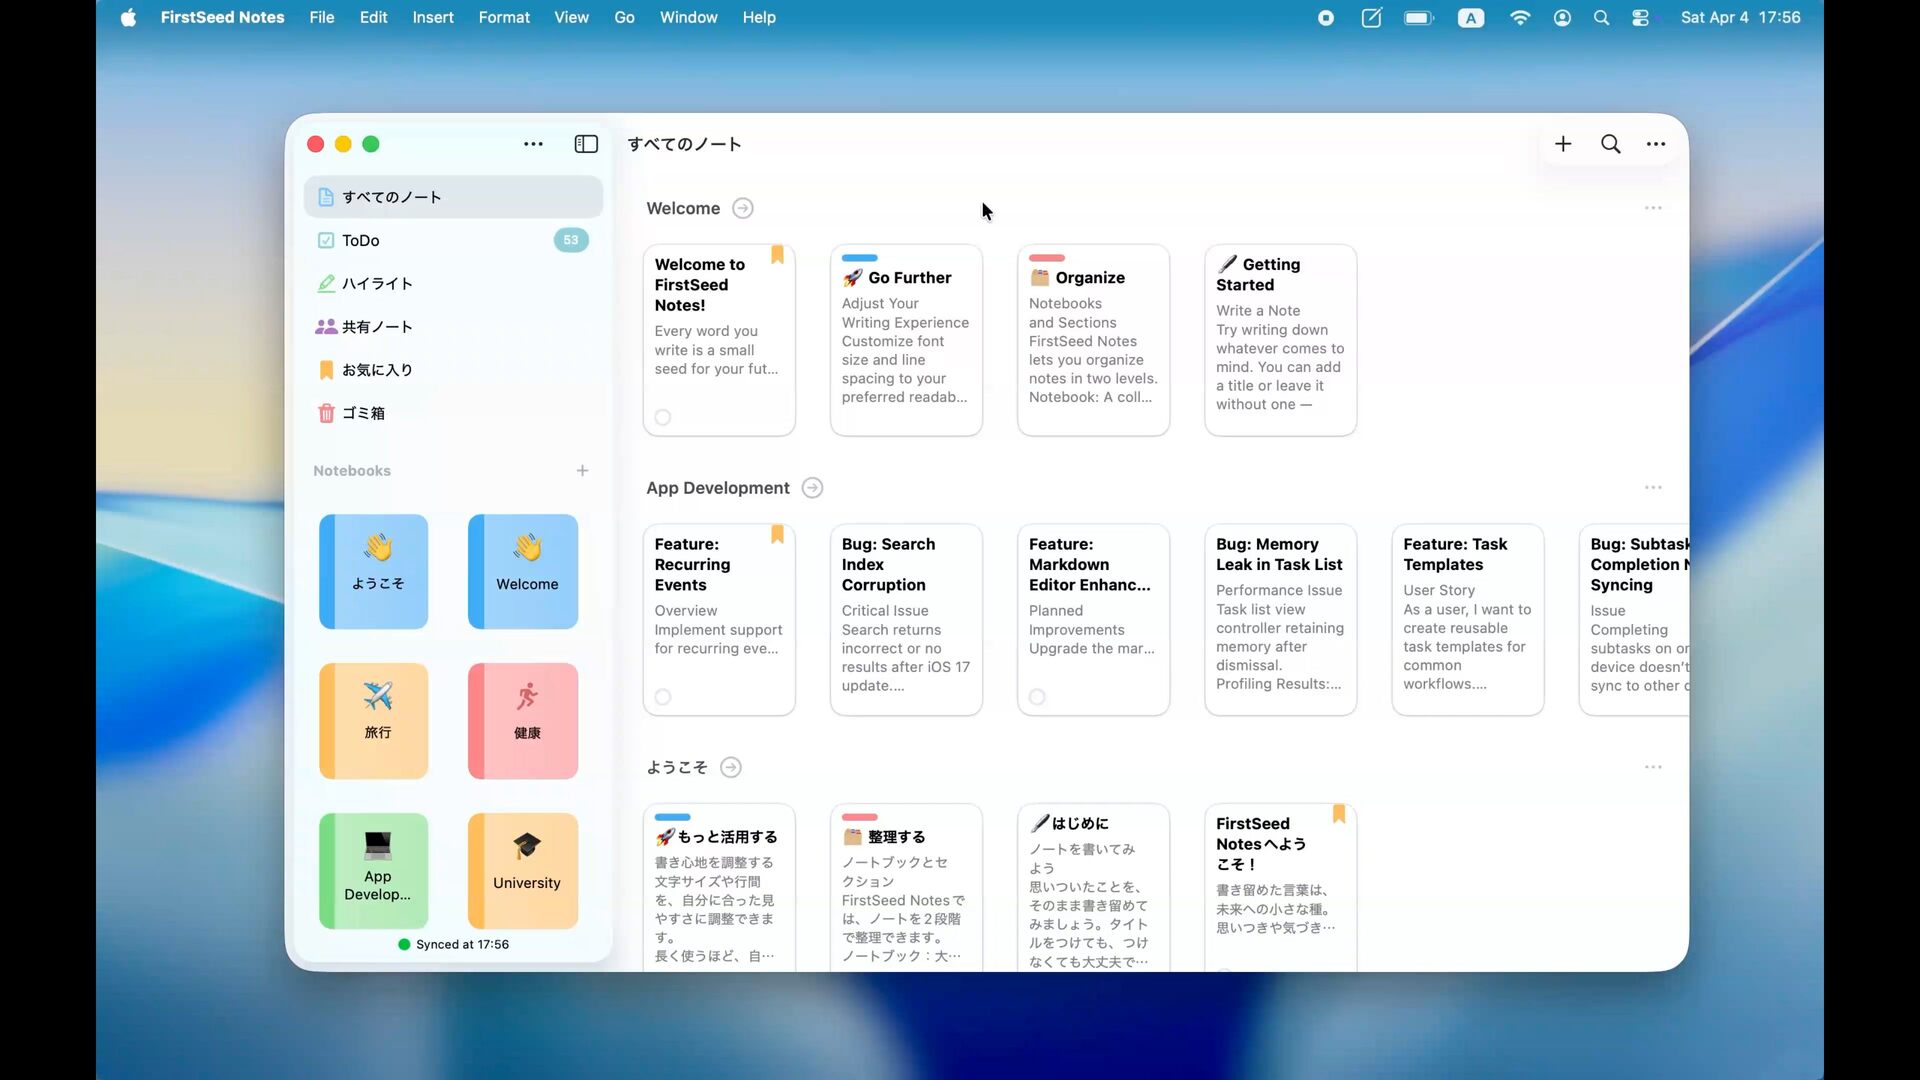Open お気に入り favorites in sidebar
The width and height of the screenshot is (1920, 1080).
tap(376, 370)
